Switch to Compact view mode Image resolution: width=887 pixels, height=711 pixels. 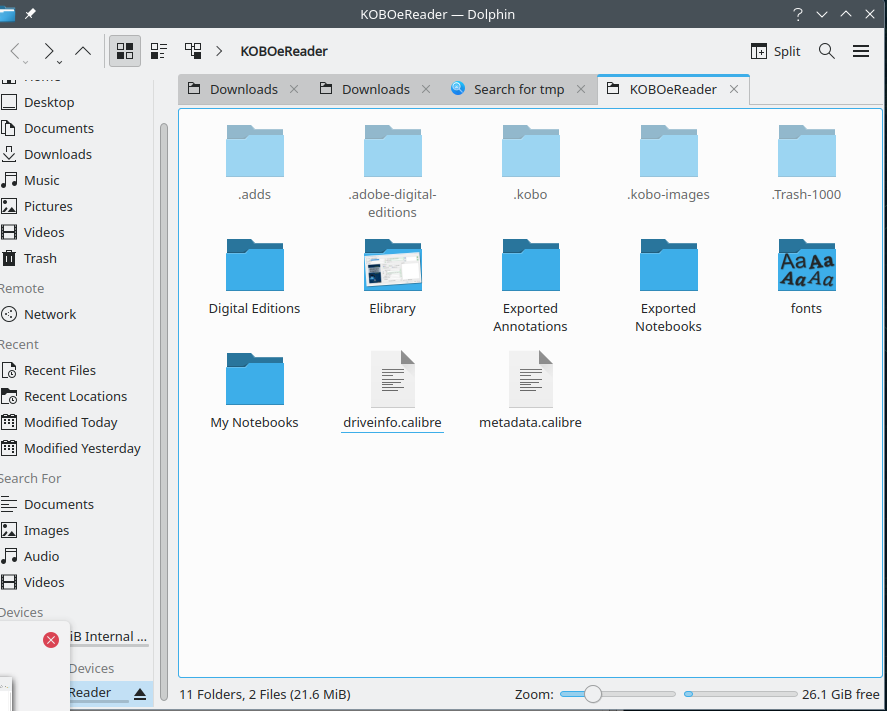[159, 51]
